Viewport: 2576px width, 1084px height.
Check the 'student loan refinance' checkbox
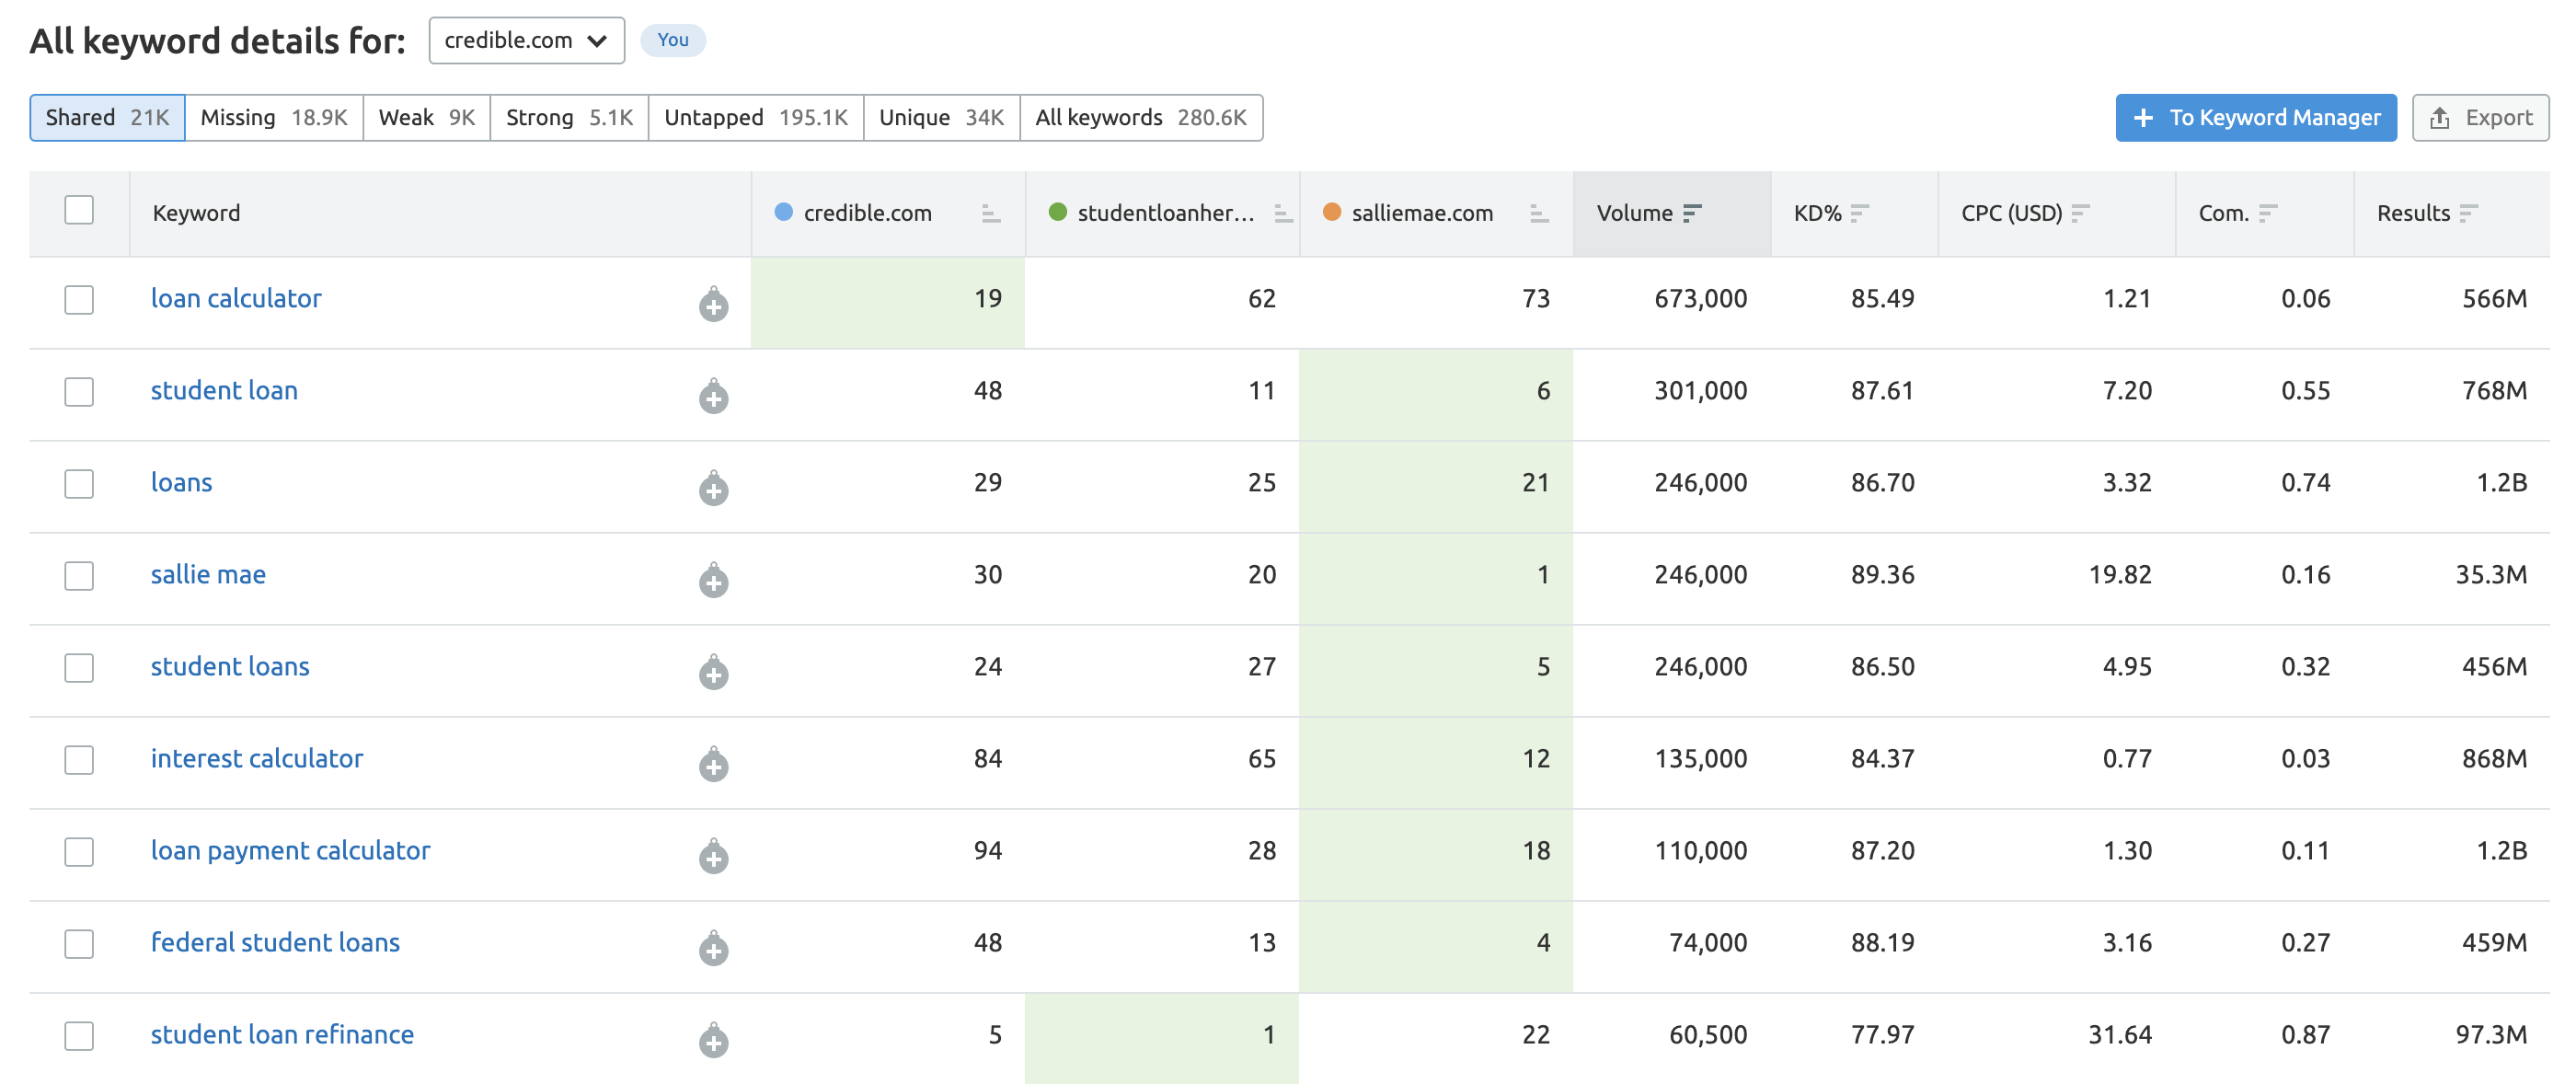(x=79, y=1036)
